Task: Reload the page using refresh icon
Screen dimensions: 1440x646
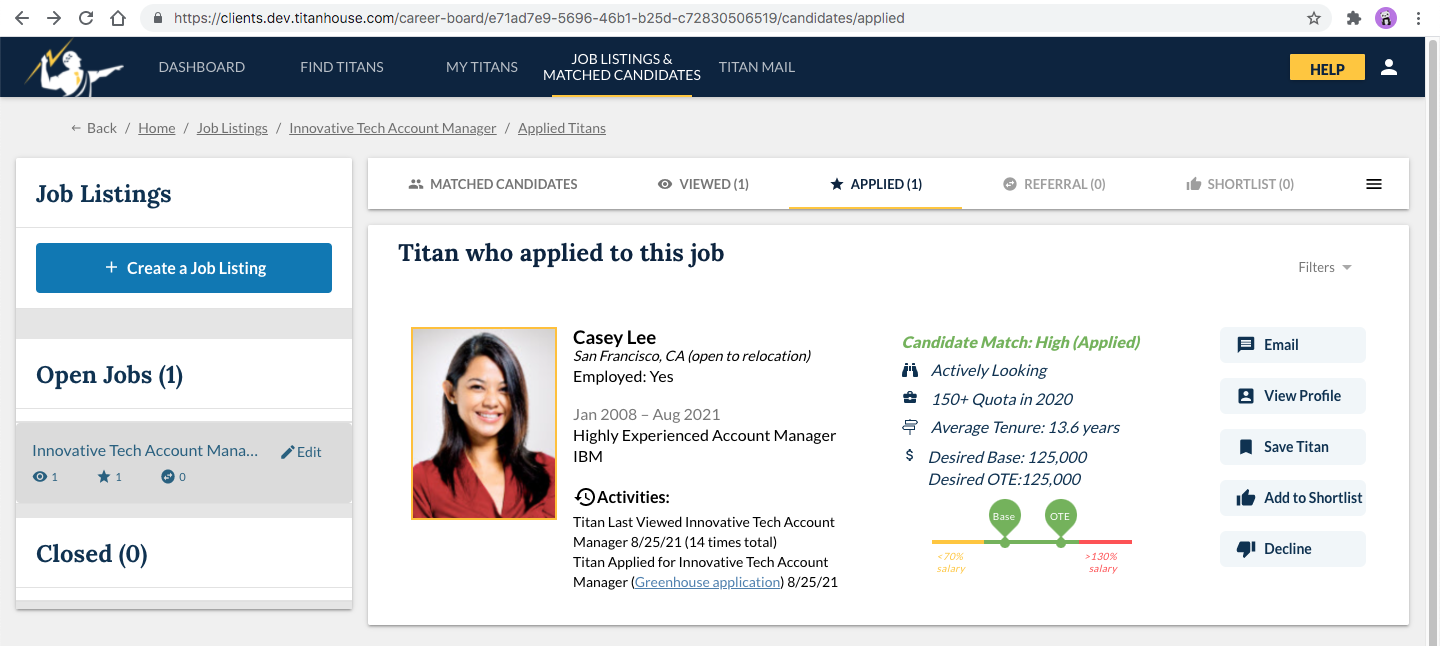Action: click(x=86, y=18)
